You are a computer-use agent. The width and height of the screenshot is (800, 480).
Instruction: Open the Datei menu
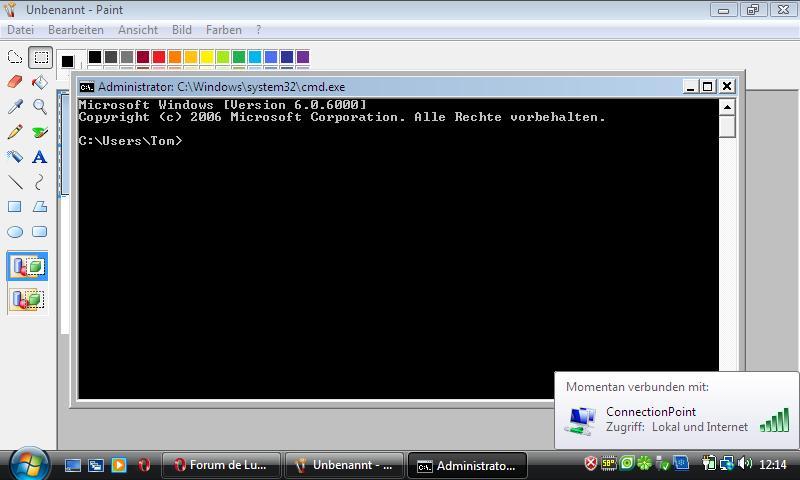point(20,30)
